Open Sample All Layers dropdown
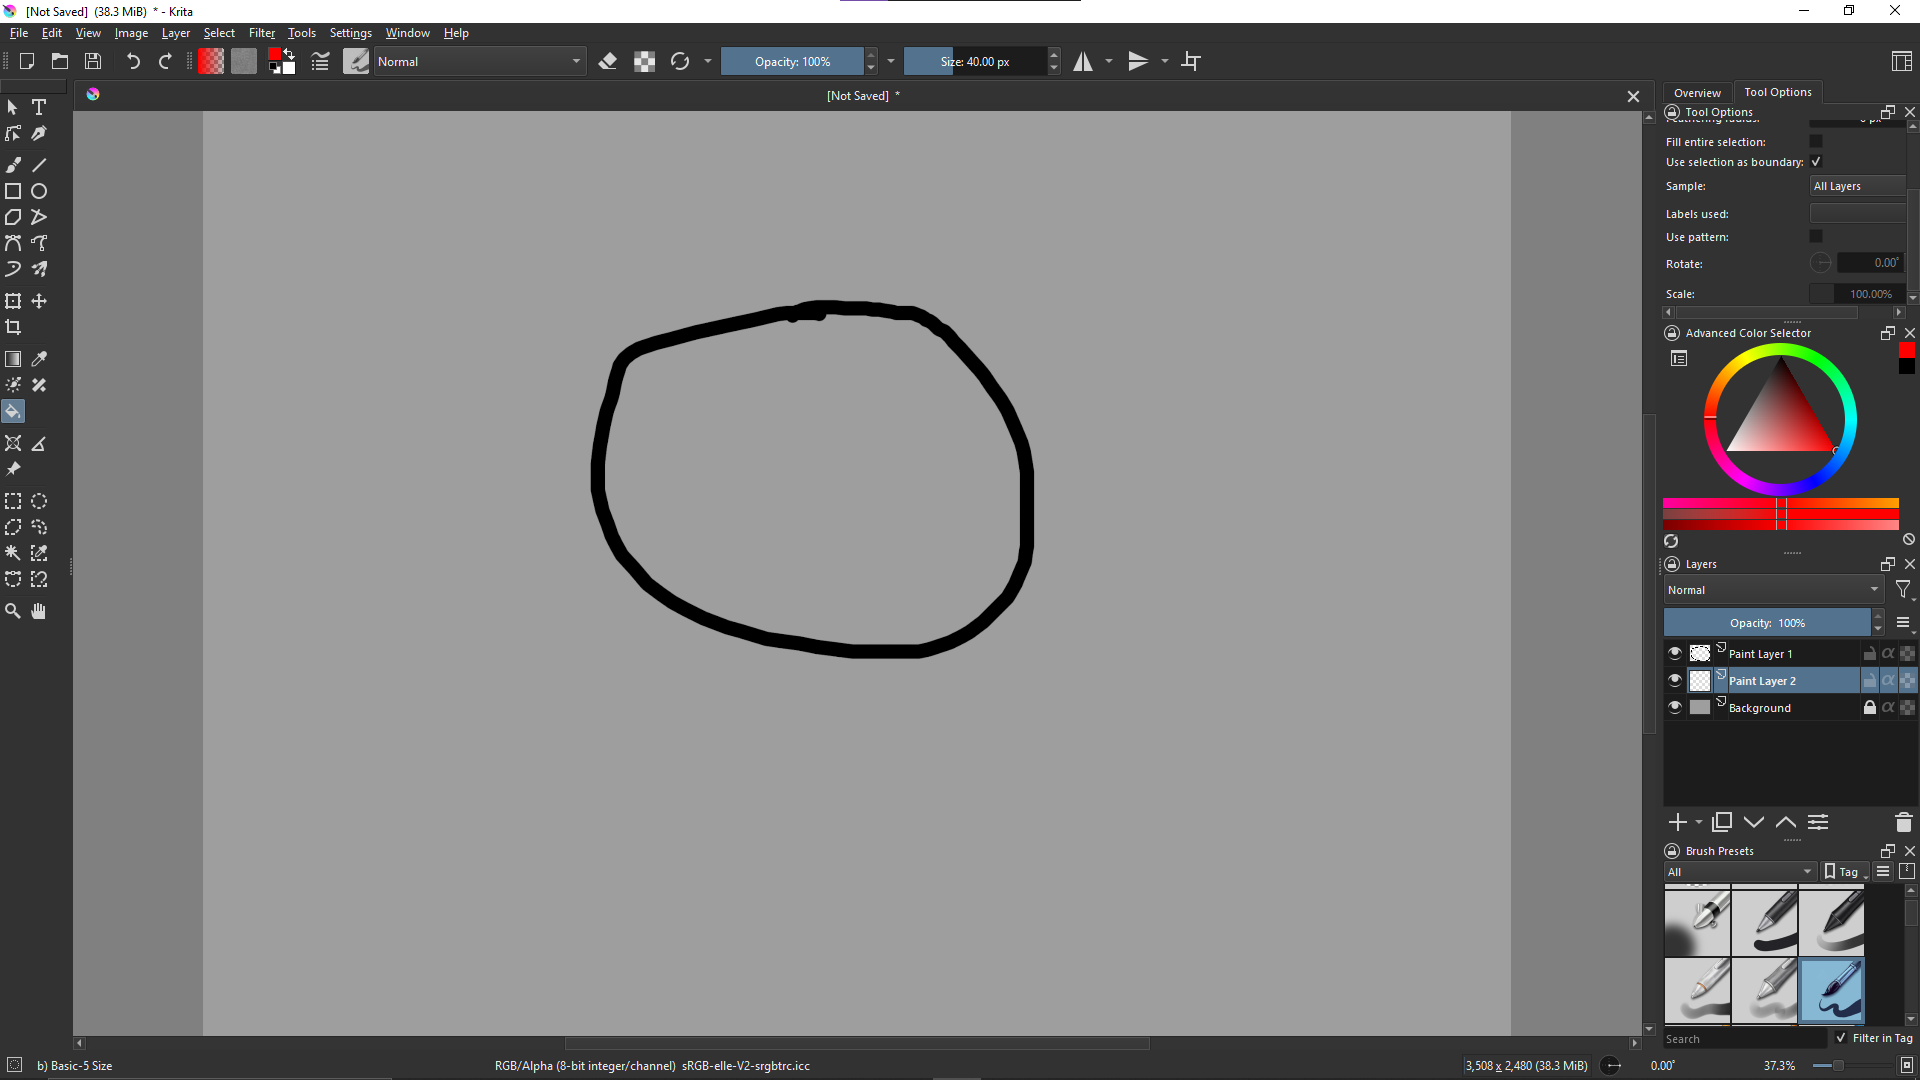This screenshot has width=1920, height=1080. [1858, 186]
